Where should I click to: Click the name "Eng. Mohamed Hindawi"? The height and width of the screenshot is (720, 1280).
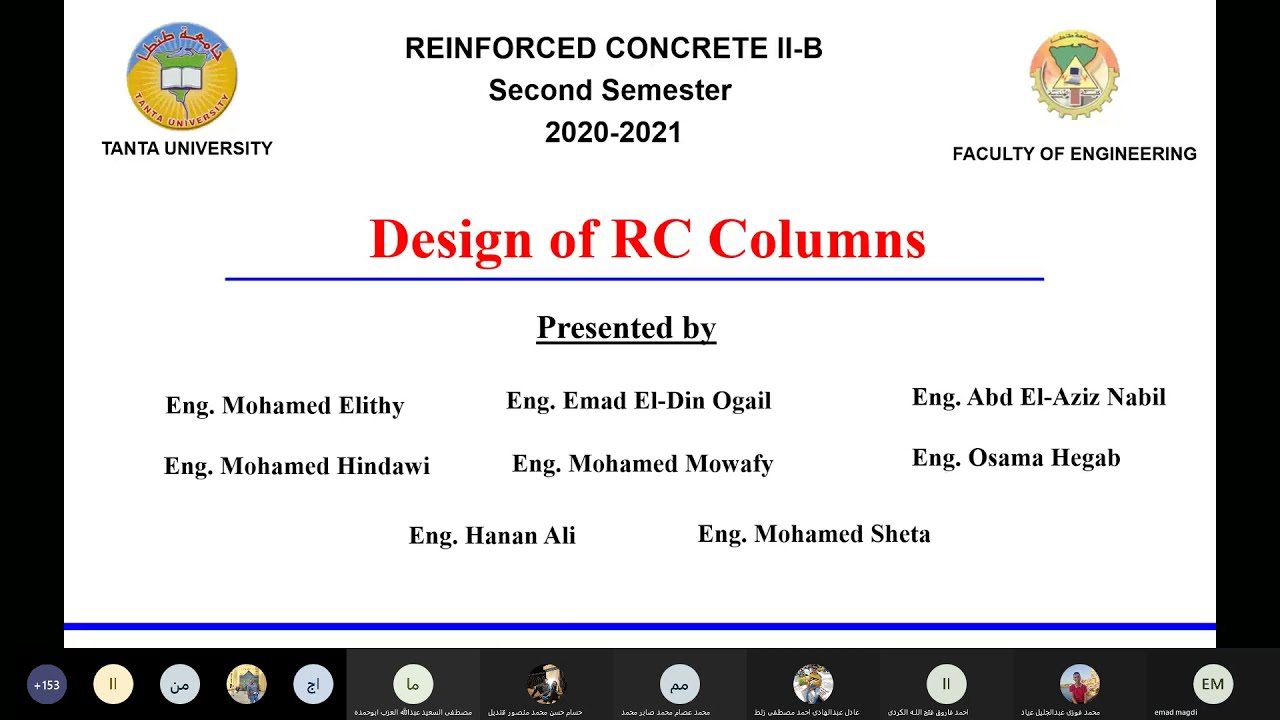297,466
